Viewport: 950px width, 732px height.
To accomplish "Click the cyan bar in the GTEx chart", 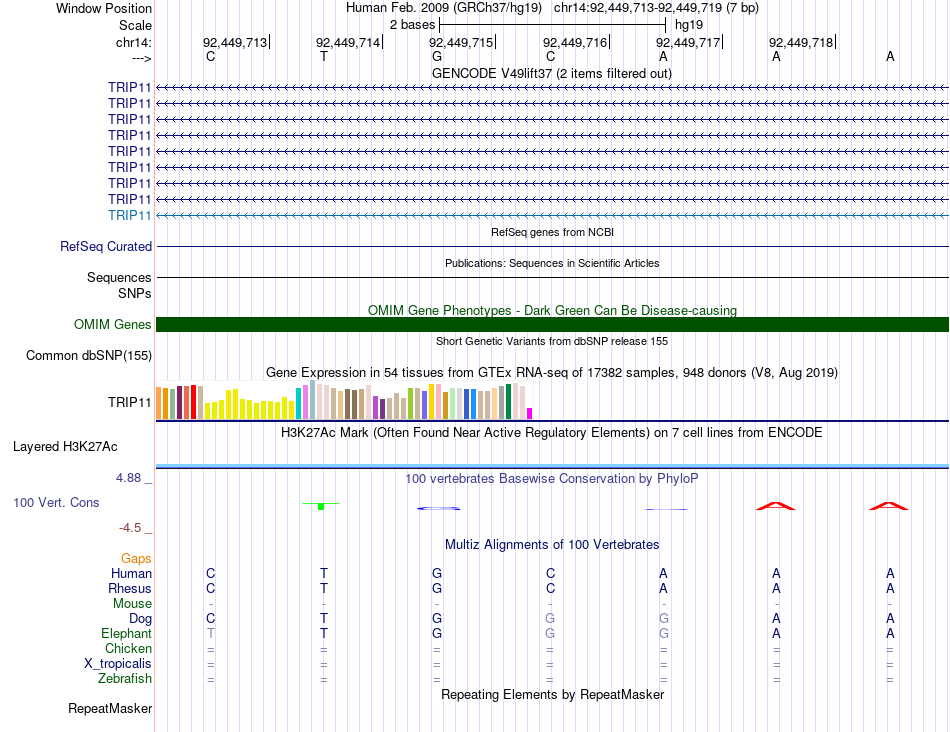I will (299, 404).
